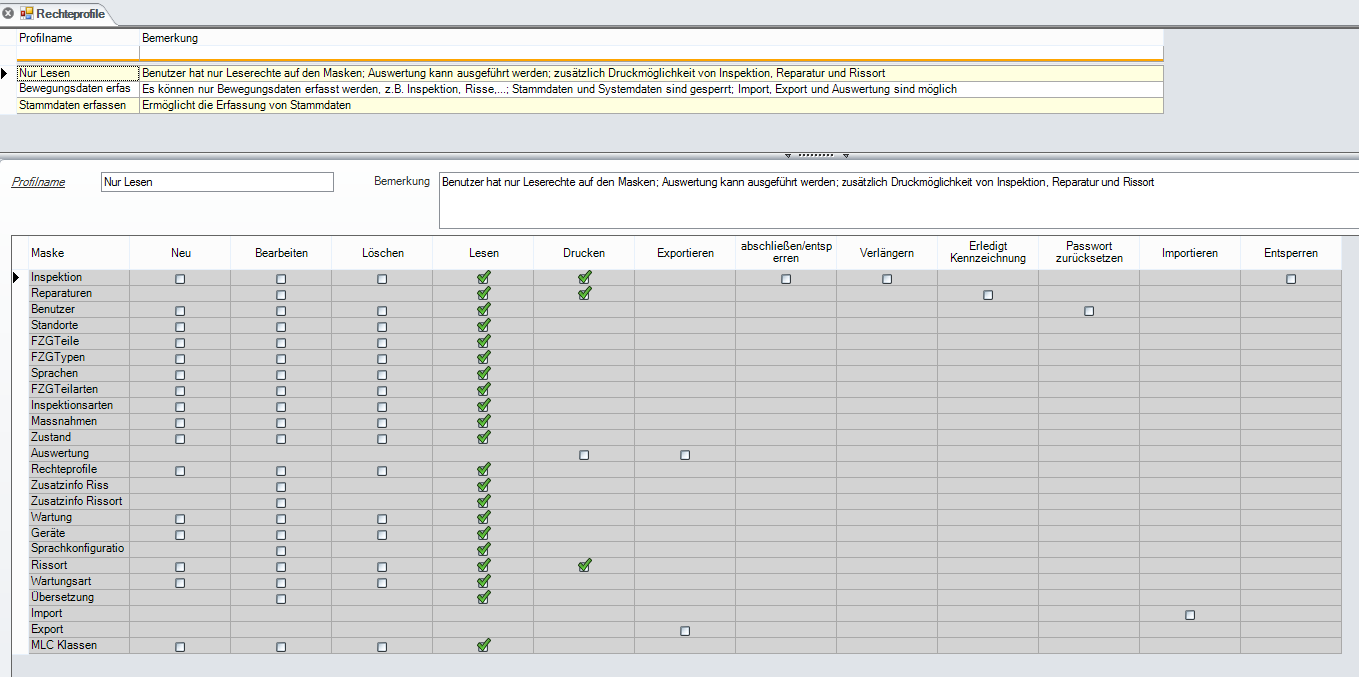This screenshot has width=1359, height=677.
Task: Click green Lesen checkmark for Übersetzung
Action: point(484,598)
